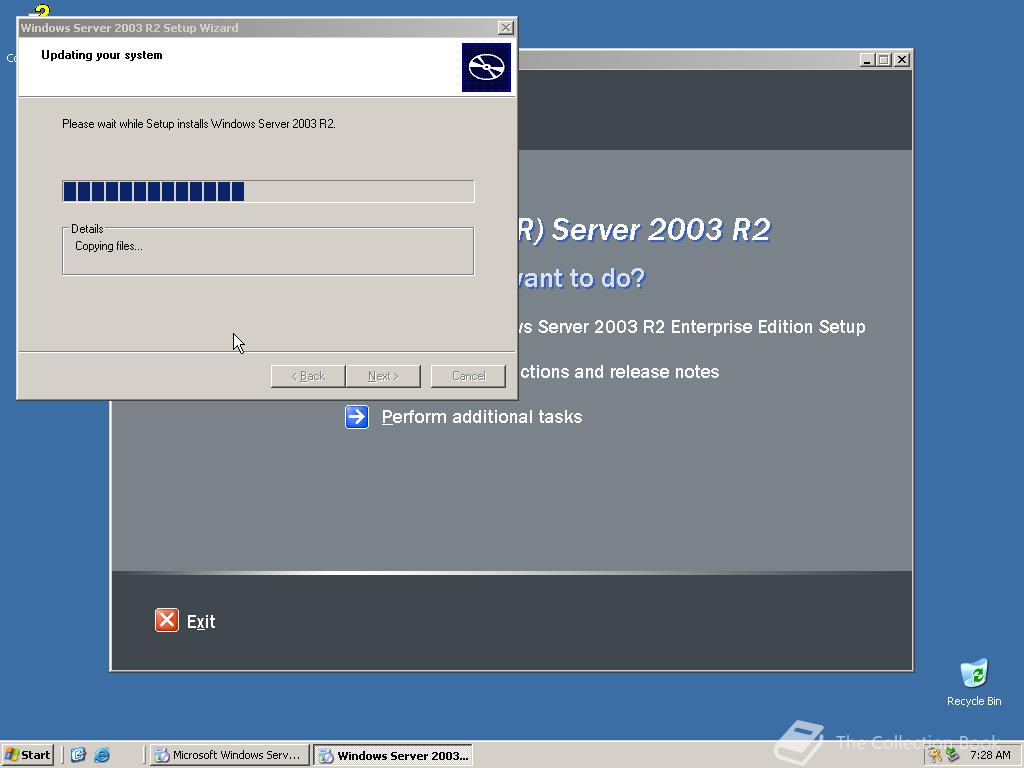This screenshot has height=768, width=1024.
Task: Click the Cancel button in Setup Wizard
Action: [468, 376]
